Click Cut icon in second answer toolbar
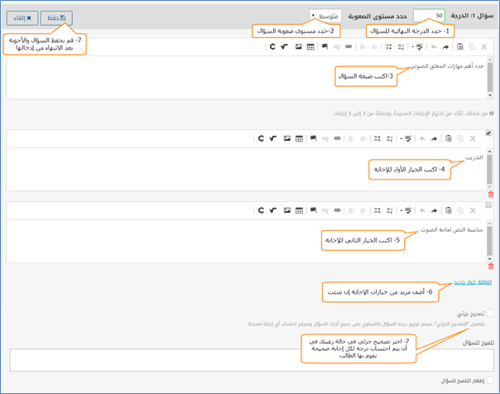The width and height of the screenshot is (500, 394). click(473, 210)
